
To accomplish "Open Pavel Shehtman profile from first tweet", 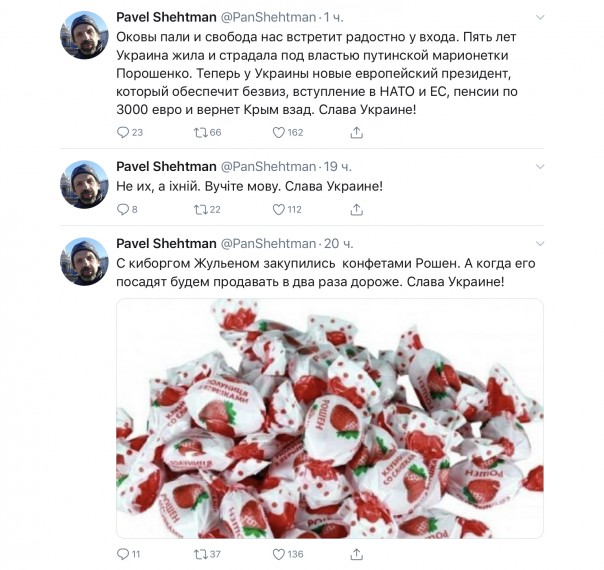I will 165,18.
